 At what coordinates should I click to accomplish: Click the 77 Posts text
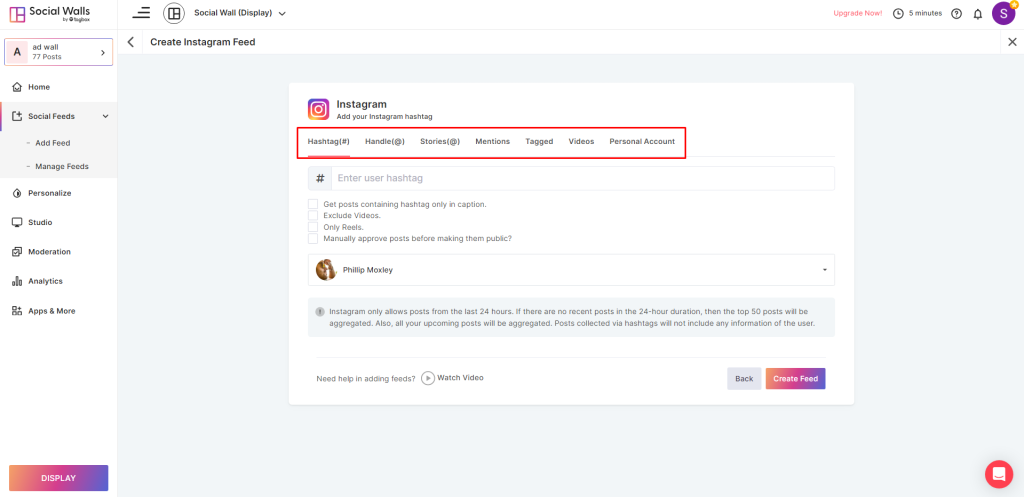(47, 57)
